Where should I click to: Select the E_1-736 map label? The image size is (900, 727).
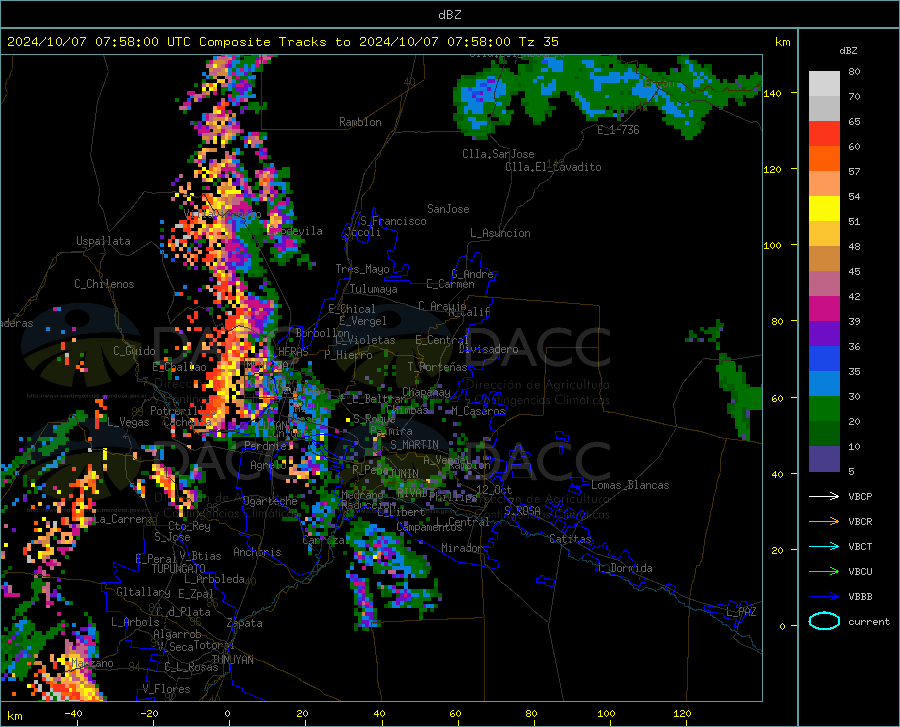[x=618, y=130]
